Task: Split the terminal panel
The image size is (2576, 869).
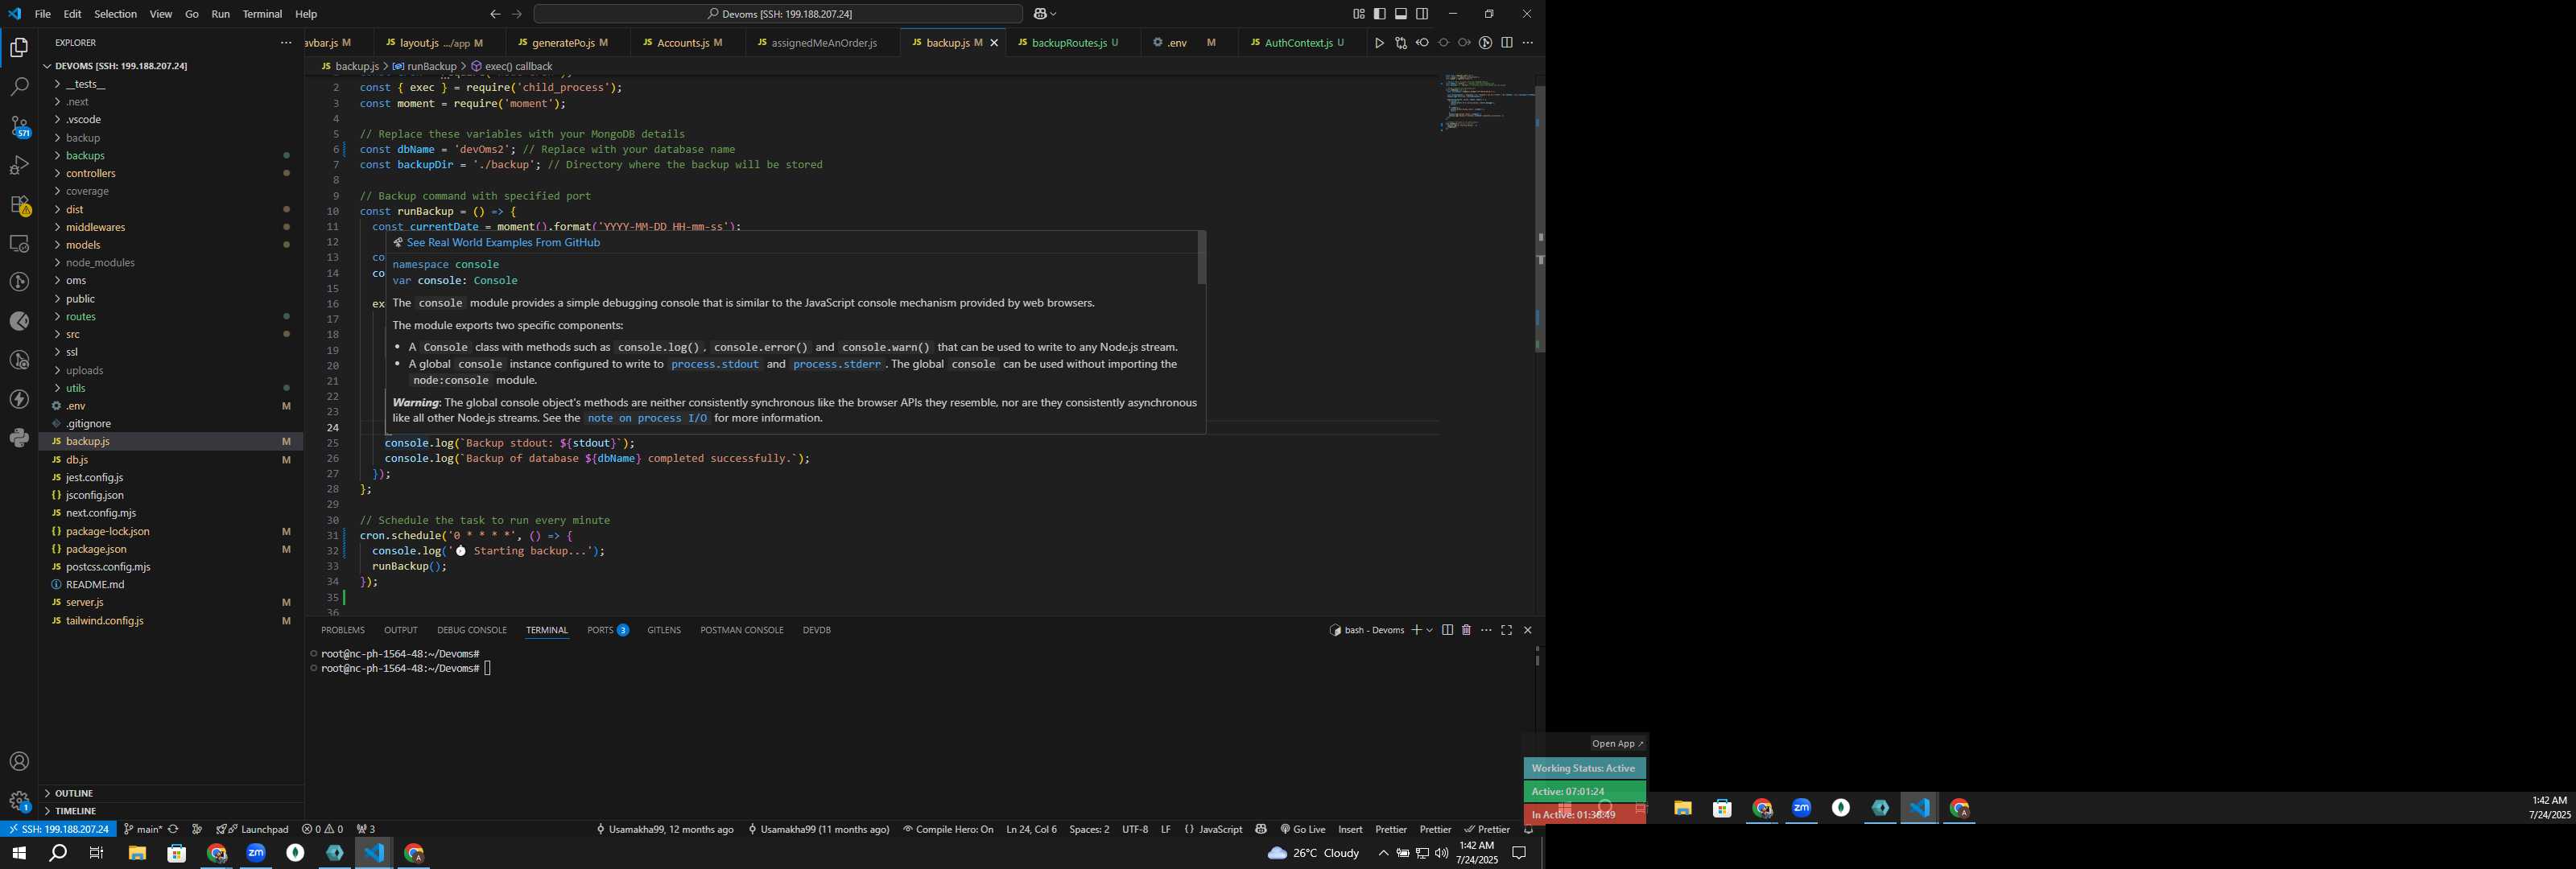Action: coord(1447,630)
